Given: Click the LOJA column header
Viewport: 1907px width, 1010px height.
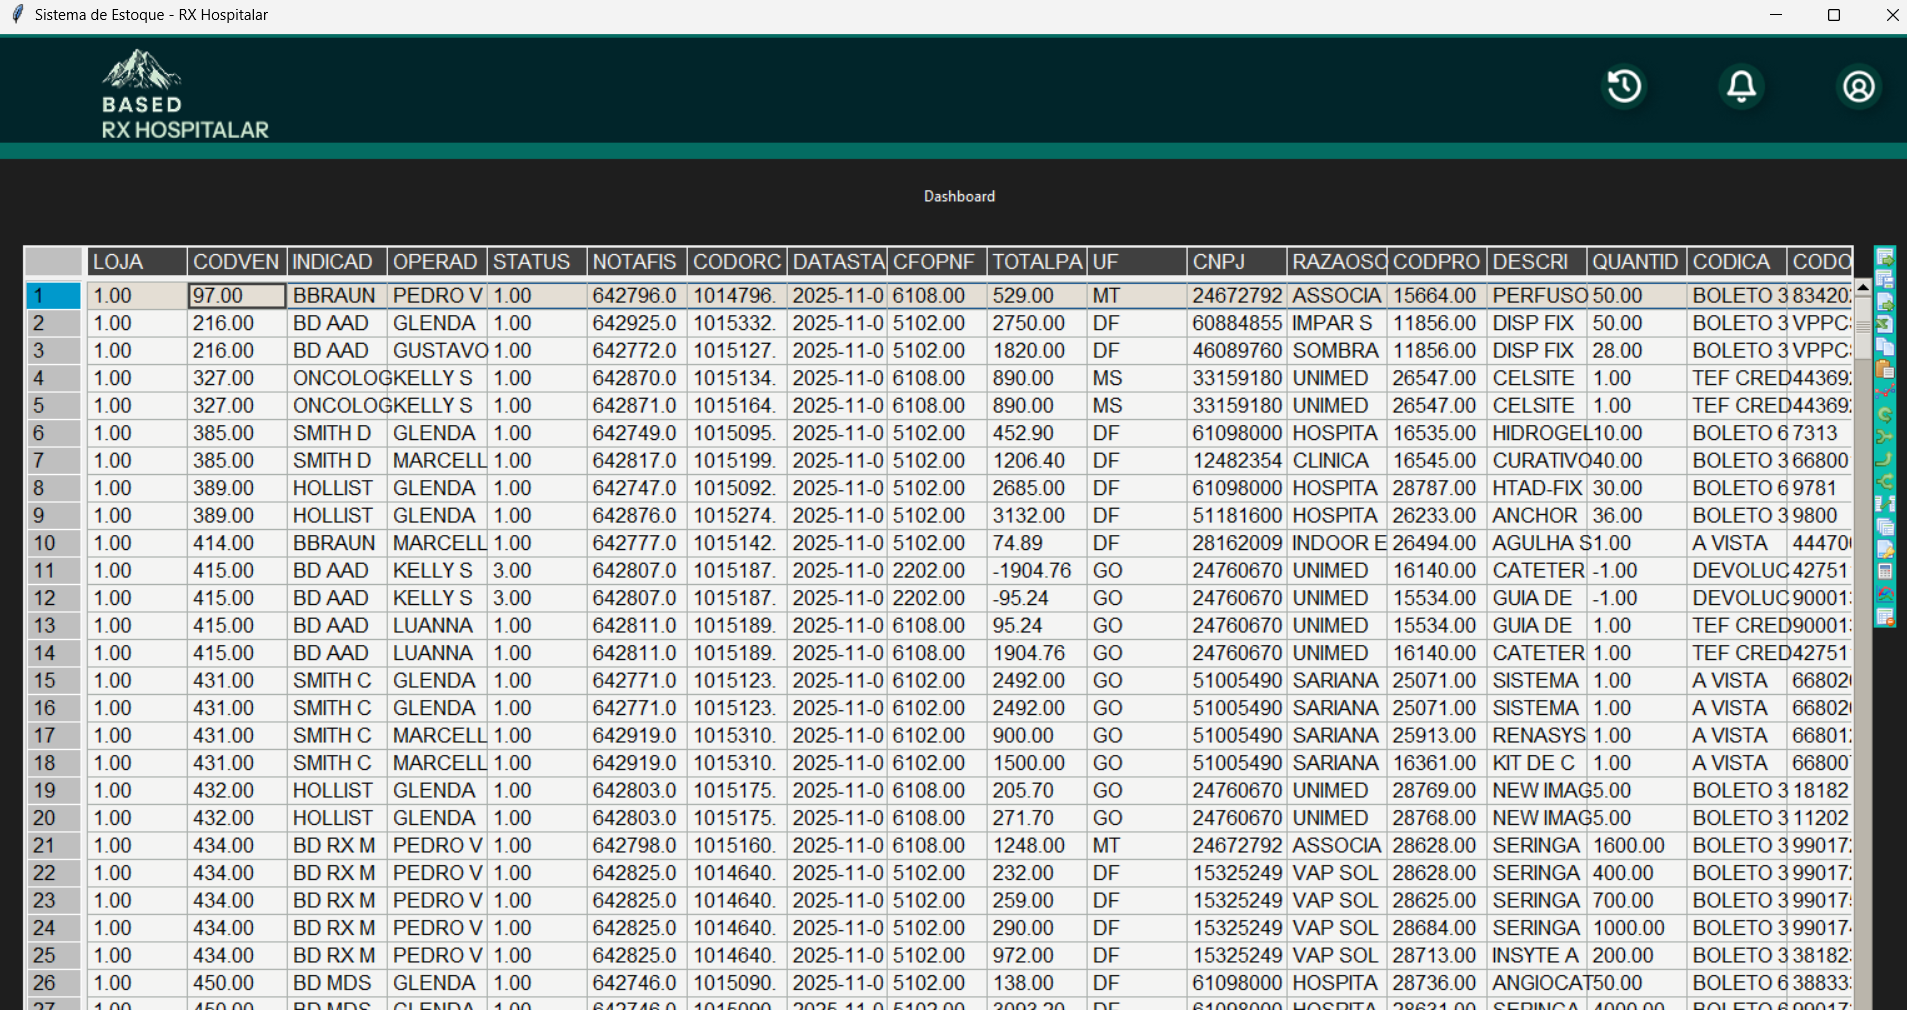Looking at the screenshot, I should [x=136, y=262].
